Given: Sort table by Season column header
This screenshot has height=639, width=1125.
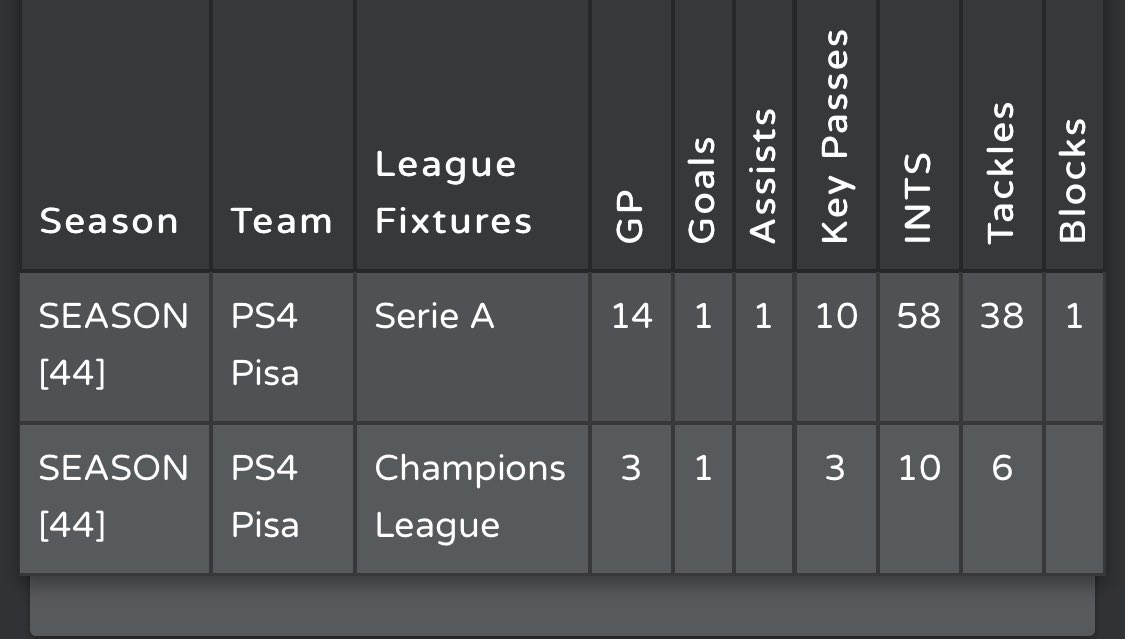Looking at the screenshot, I should point(109,221).
